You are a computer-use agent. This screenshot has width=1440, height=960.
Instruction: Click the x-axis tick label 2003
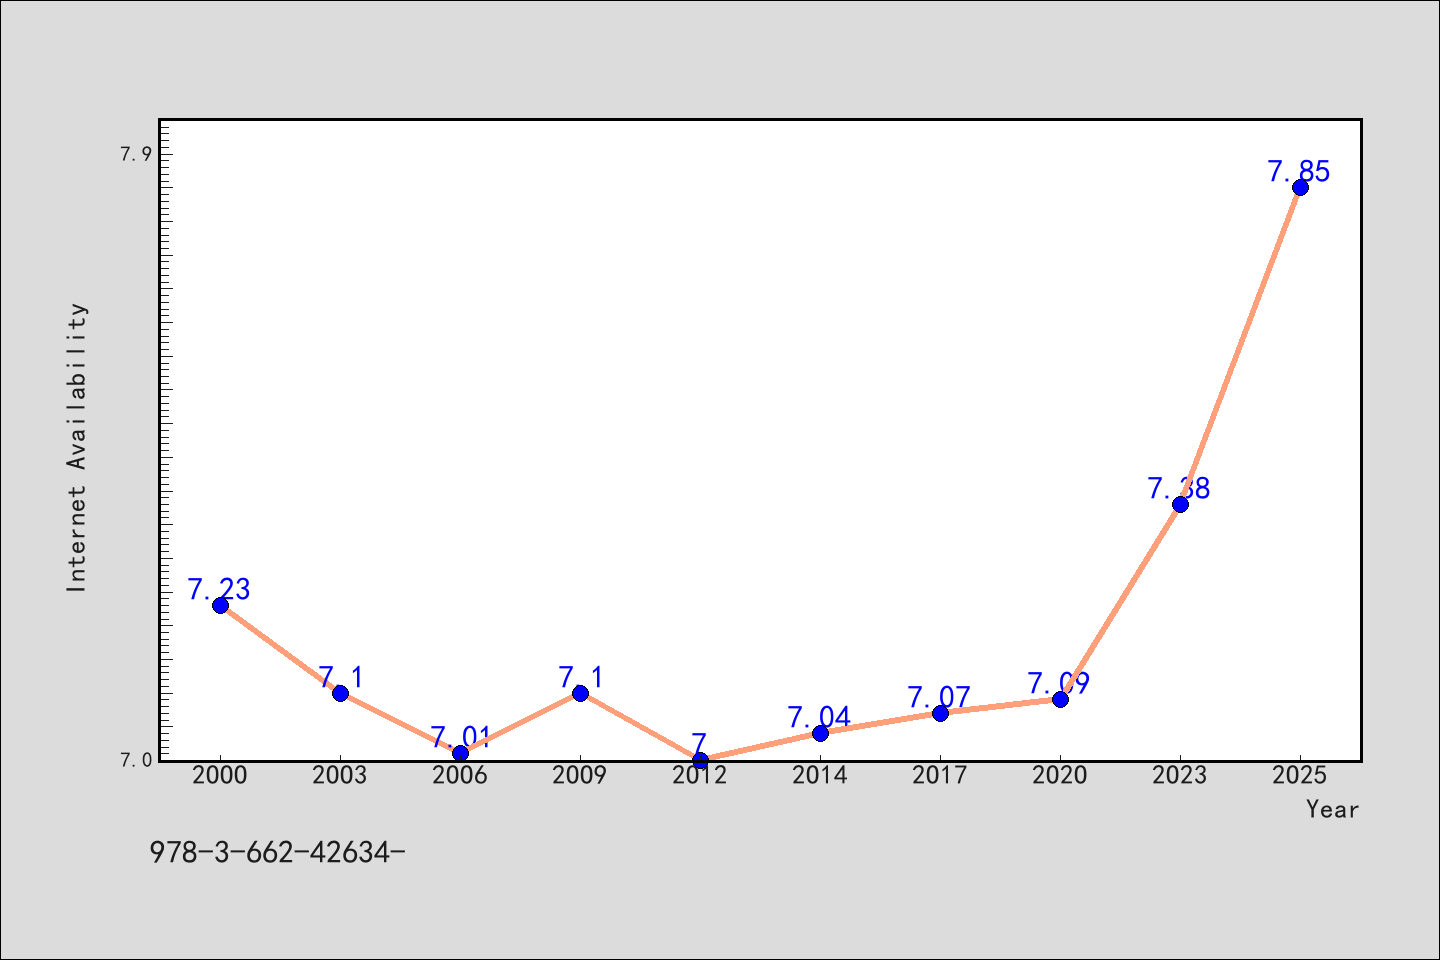point(340,775)
